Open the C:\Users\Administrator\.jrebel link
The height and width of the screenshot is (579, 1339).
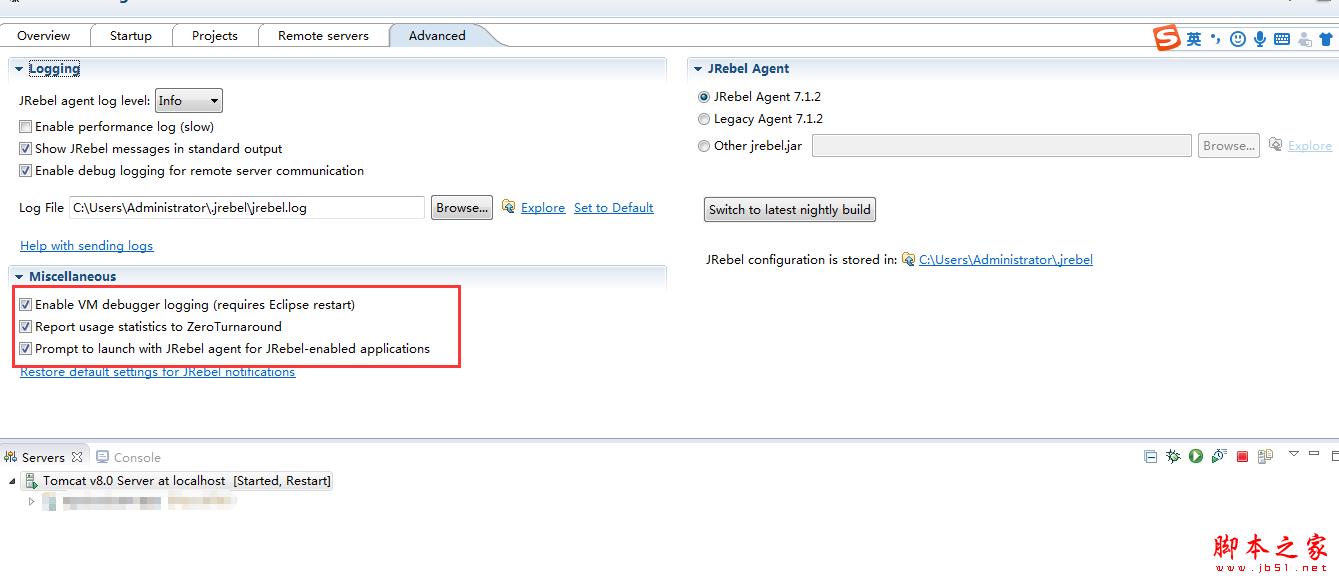[x=1006, y=260]
